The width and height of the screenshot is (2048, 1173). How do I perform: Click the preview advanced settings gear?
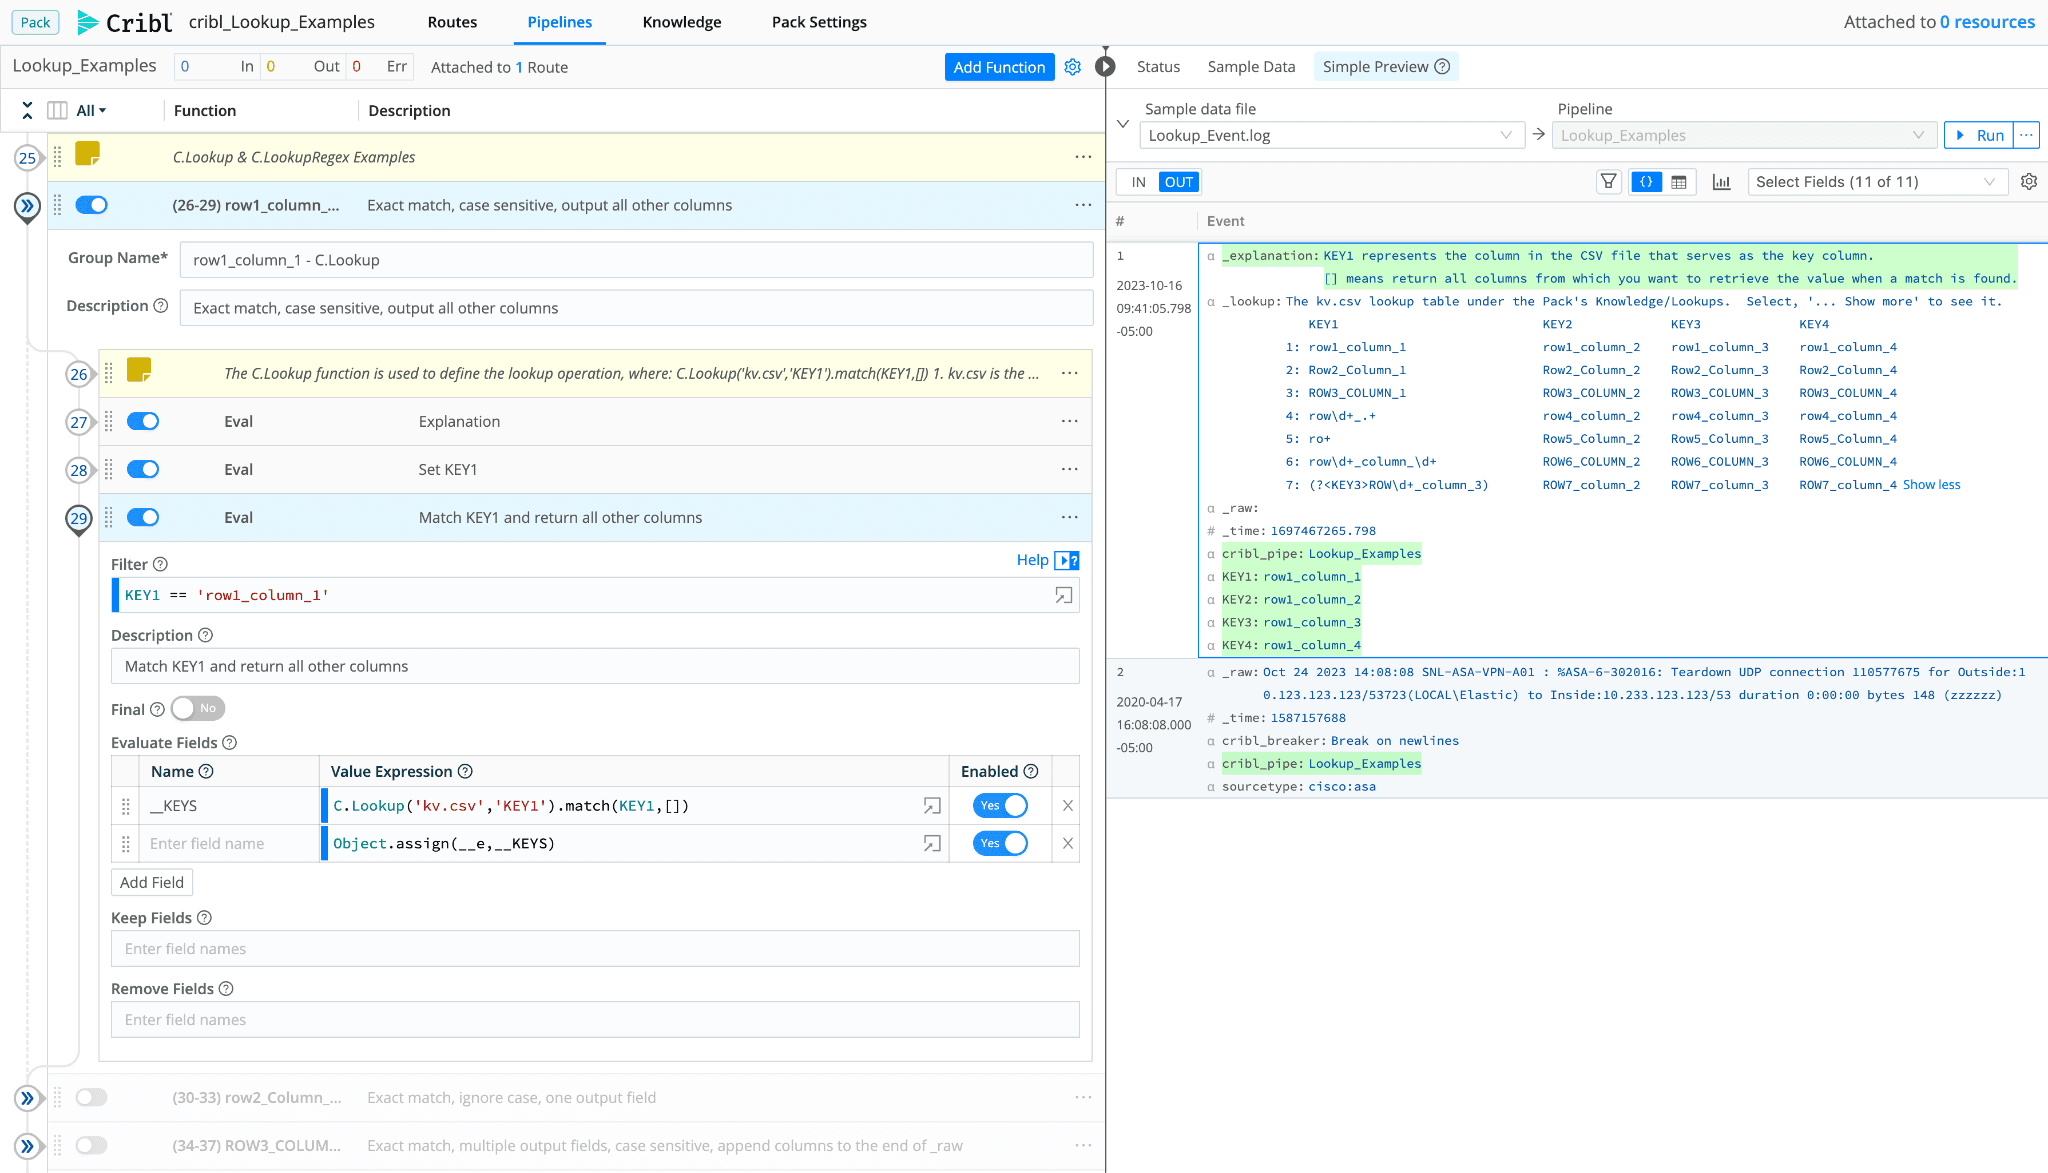(2029, 182)
